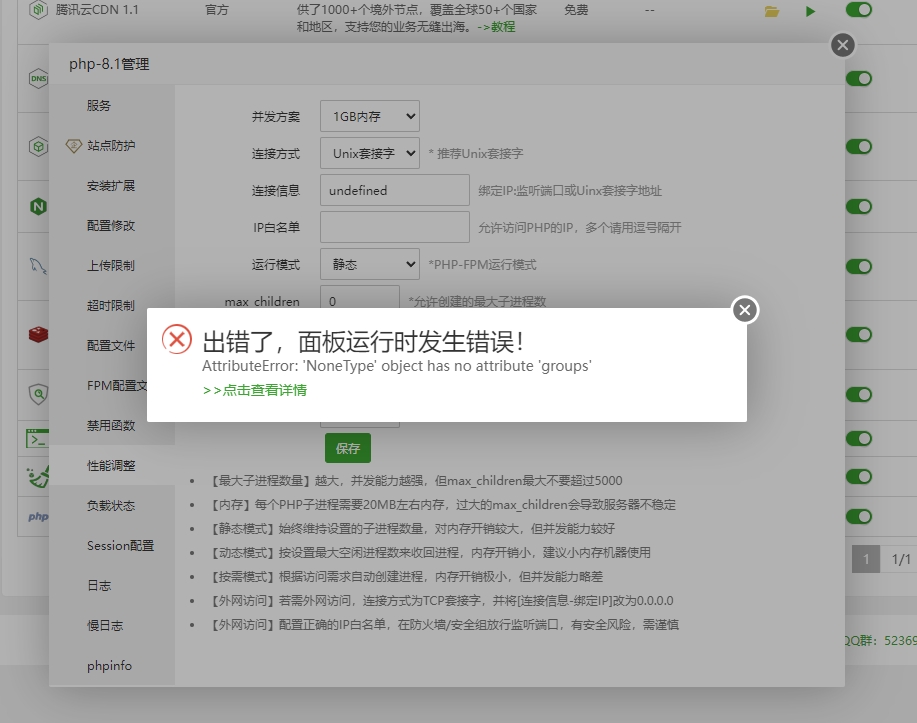Open 配置修改 in sidebar
Screen dimensions: 917x723
click(112, 225)
